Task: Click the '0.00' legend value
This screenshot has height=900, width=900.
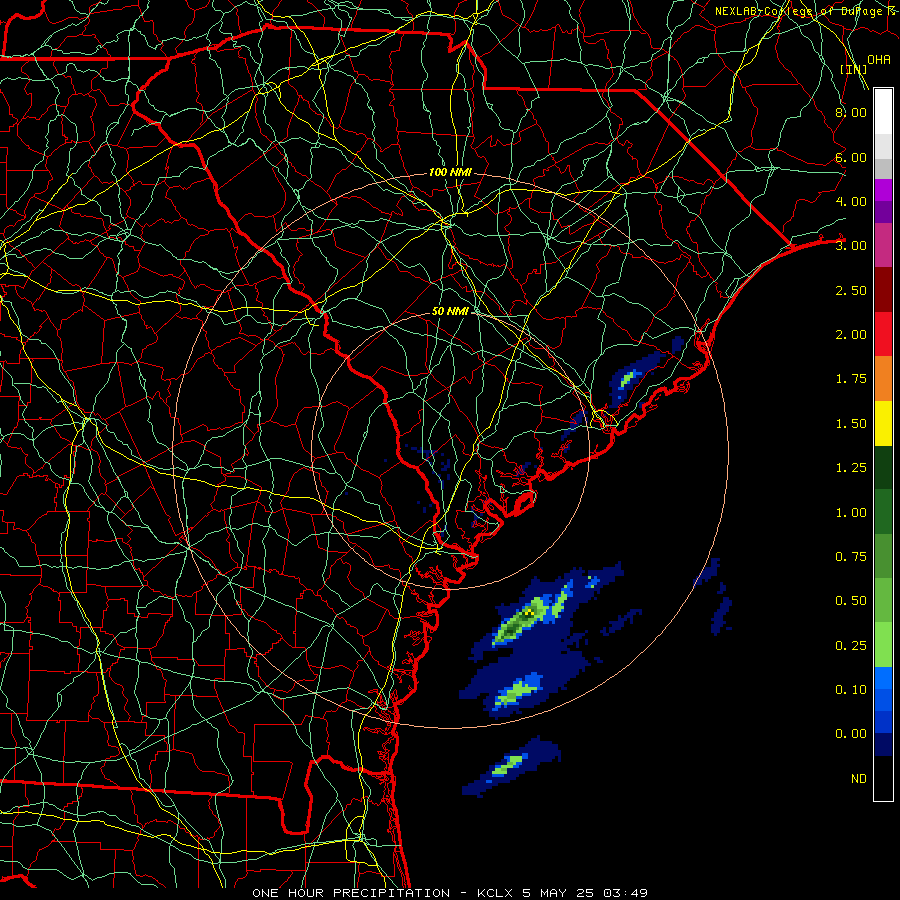Action: [x=851, y=734]
